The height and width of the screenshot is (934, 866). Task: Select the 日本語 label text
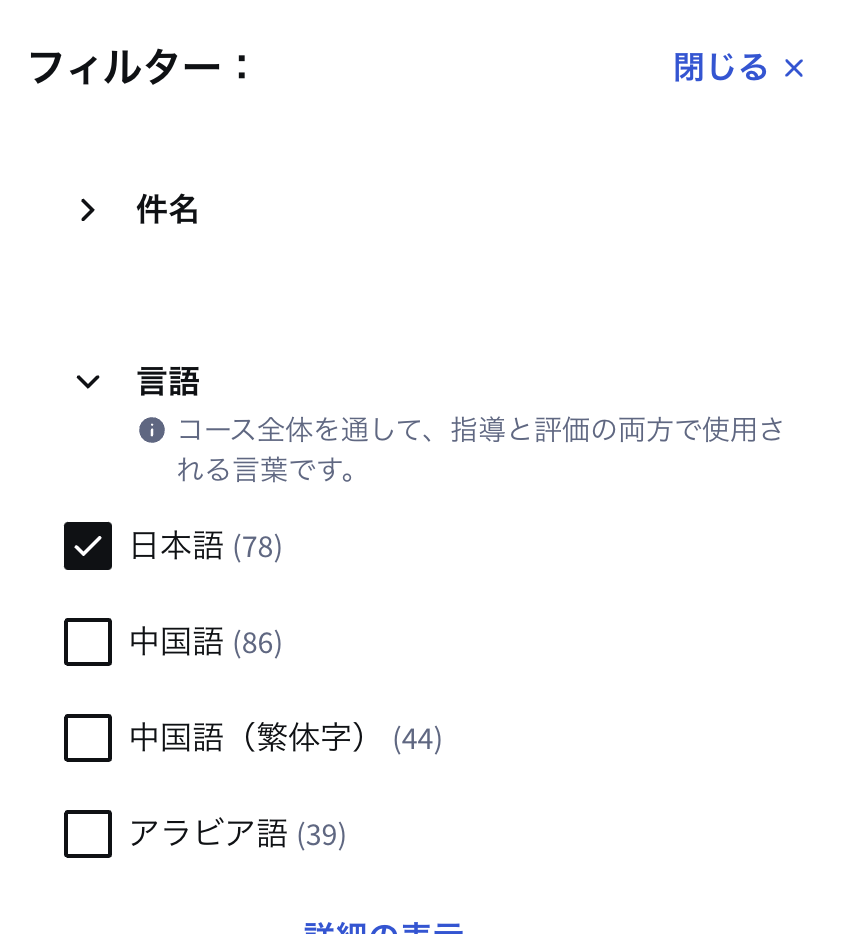tap(176, 546)
